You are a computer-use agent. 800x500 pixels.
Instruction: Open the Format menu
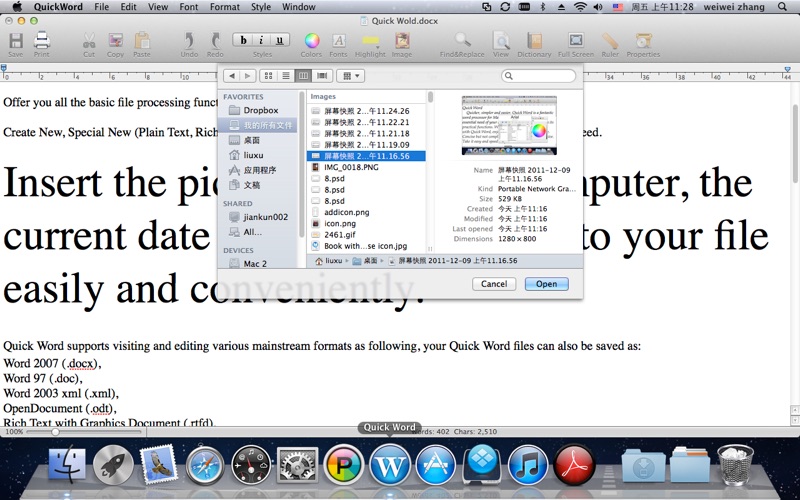224,7
